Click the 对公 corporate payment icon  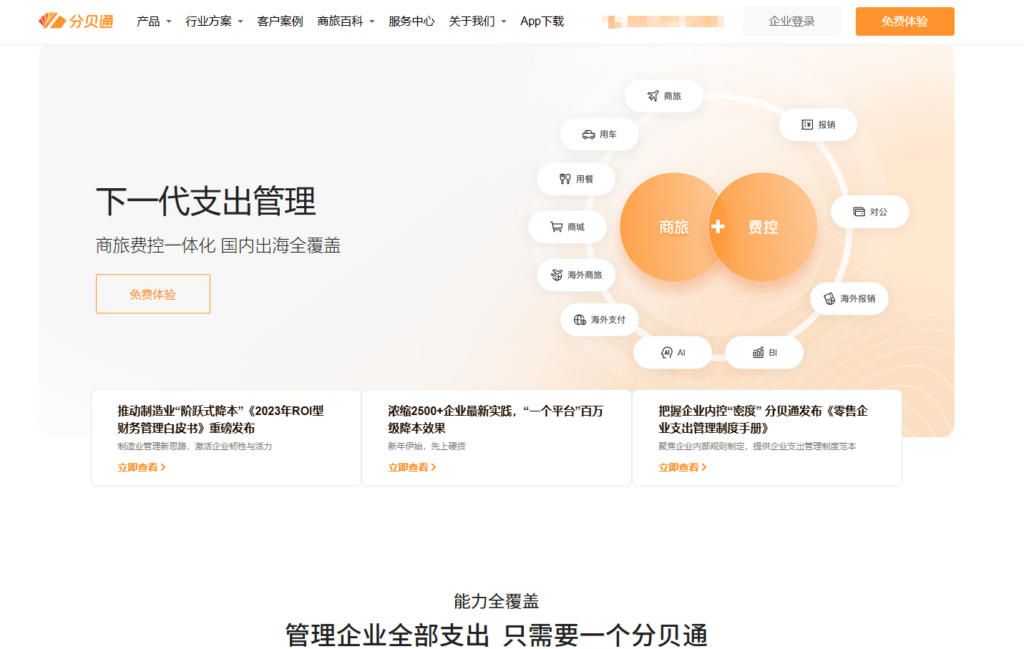point(869,211)
